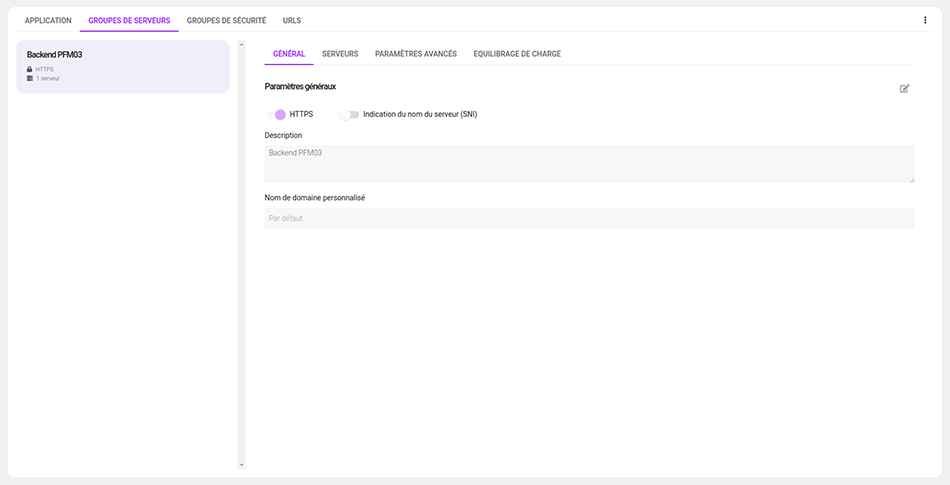Viewport: 950px width, 485px height.
Task: Select the GROUPES DE SERVEURS tab
Action: pyautogui.click(x=129, y=20)
